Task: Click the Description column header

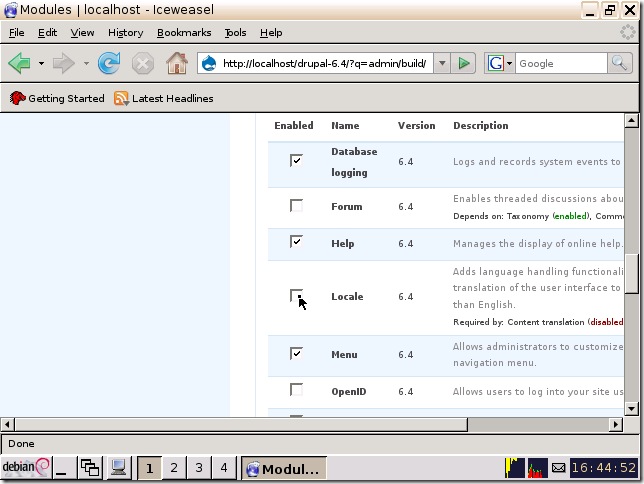Action: [481, 125]
